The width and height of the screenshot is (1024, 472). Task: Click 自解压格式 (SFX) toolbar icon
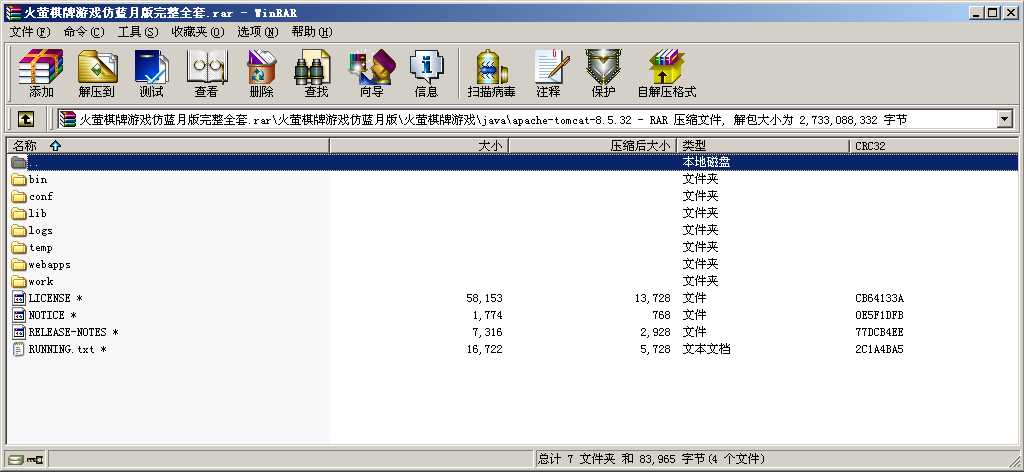pos(667,73)
